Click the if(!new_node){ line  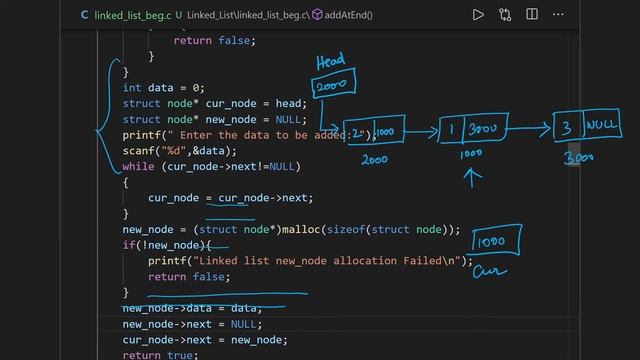167,245
